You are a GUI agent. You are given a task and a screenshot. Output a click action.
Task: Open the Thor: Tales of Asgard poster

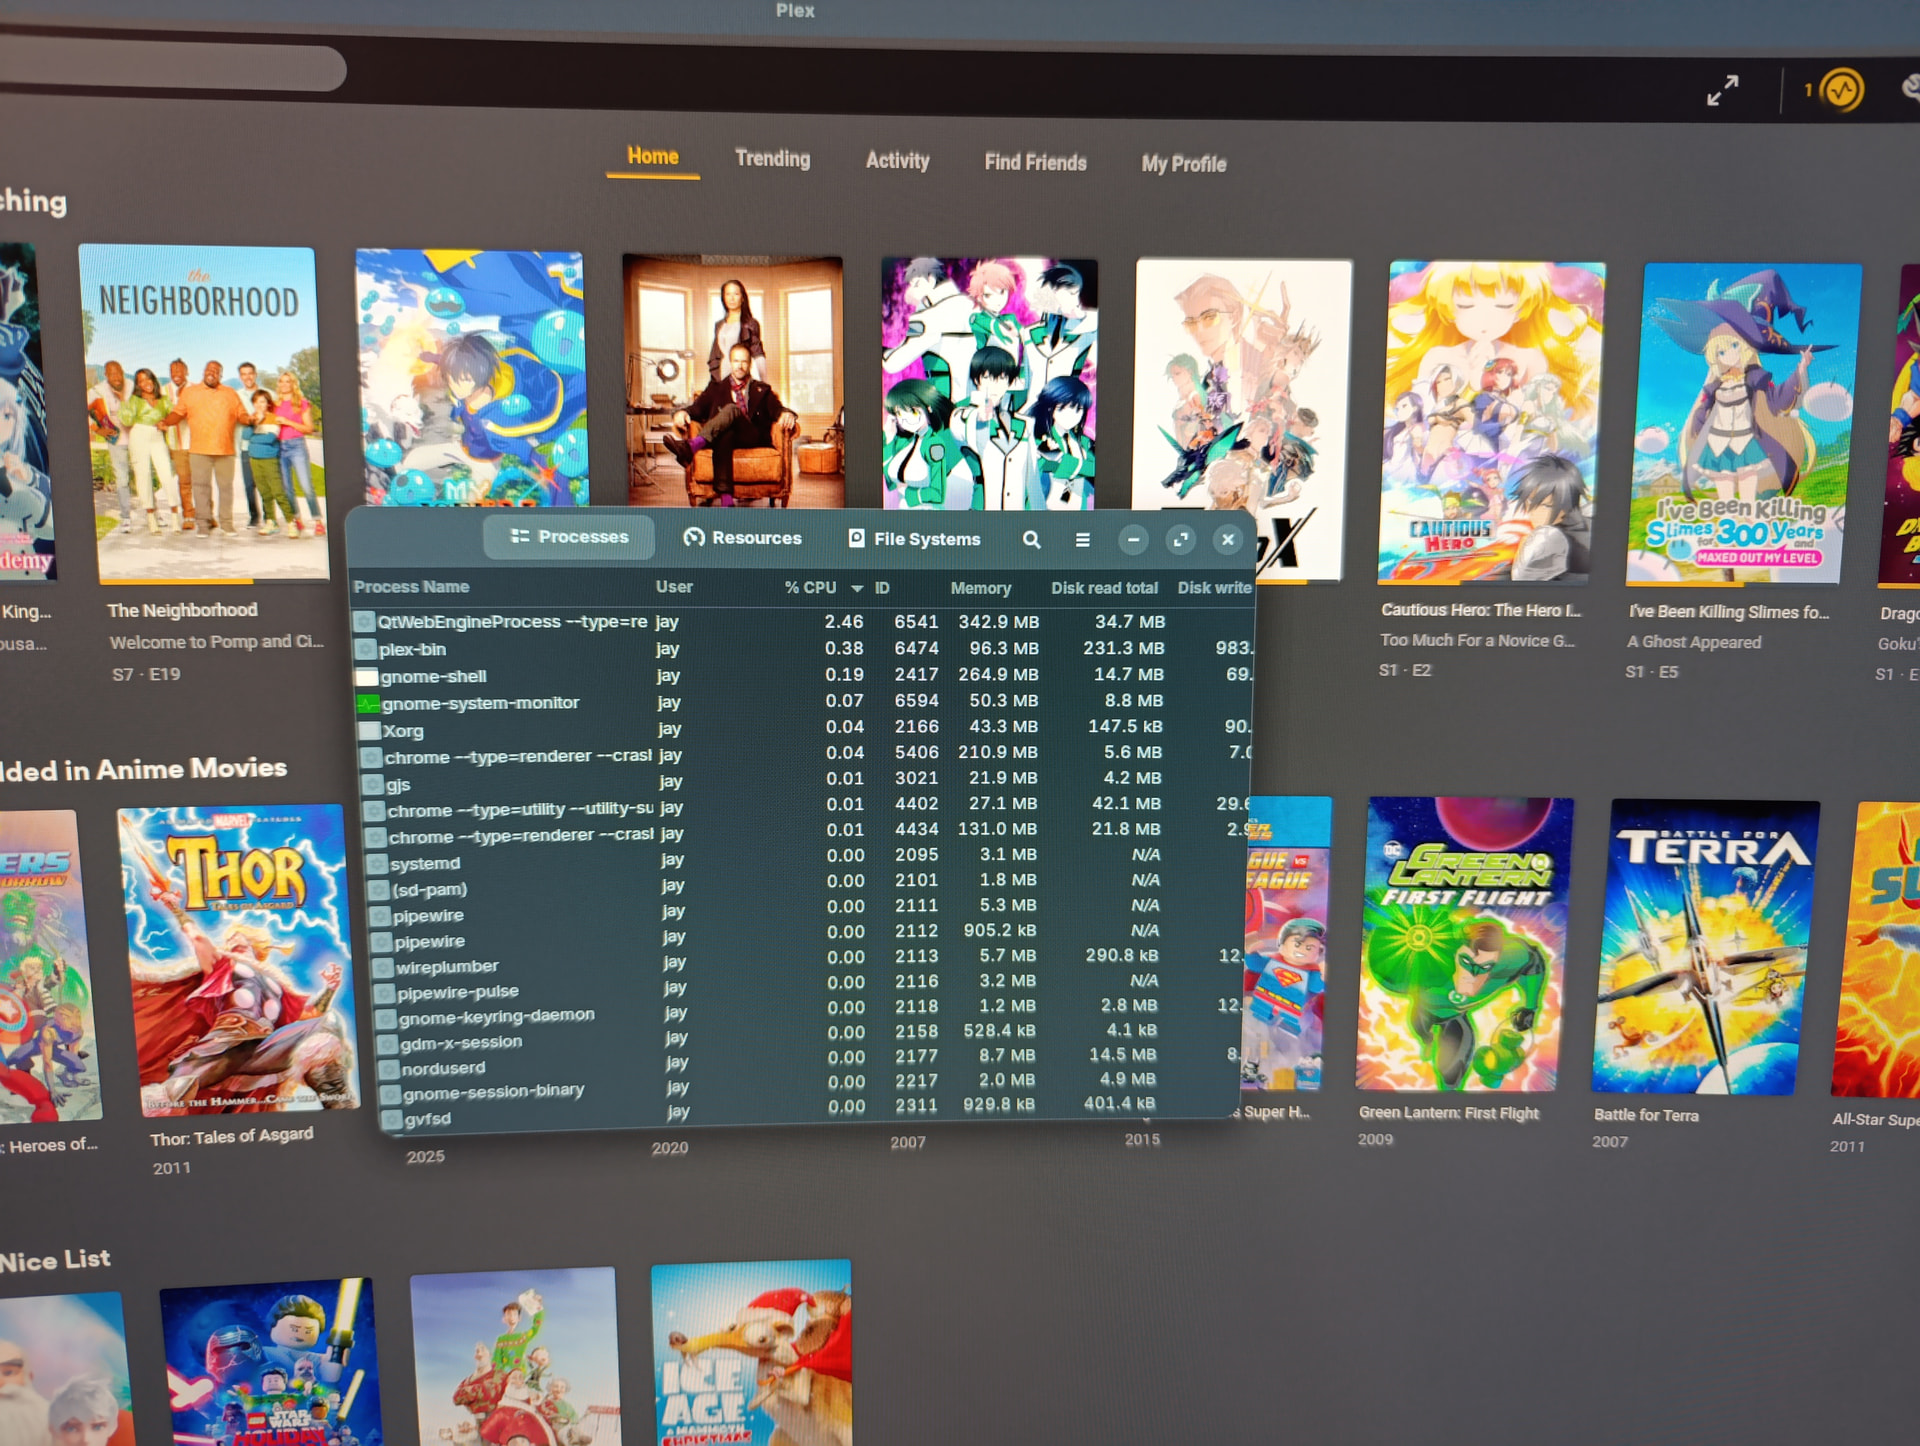(x=236, y=960)
